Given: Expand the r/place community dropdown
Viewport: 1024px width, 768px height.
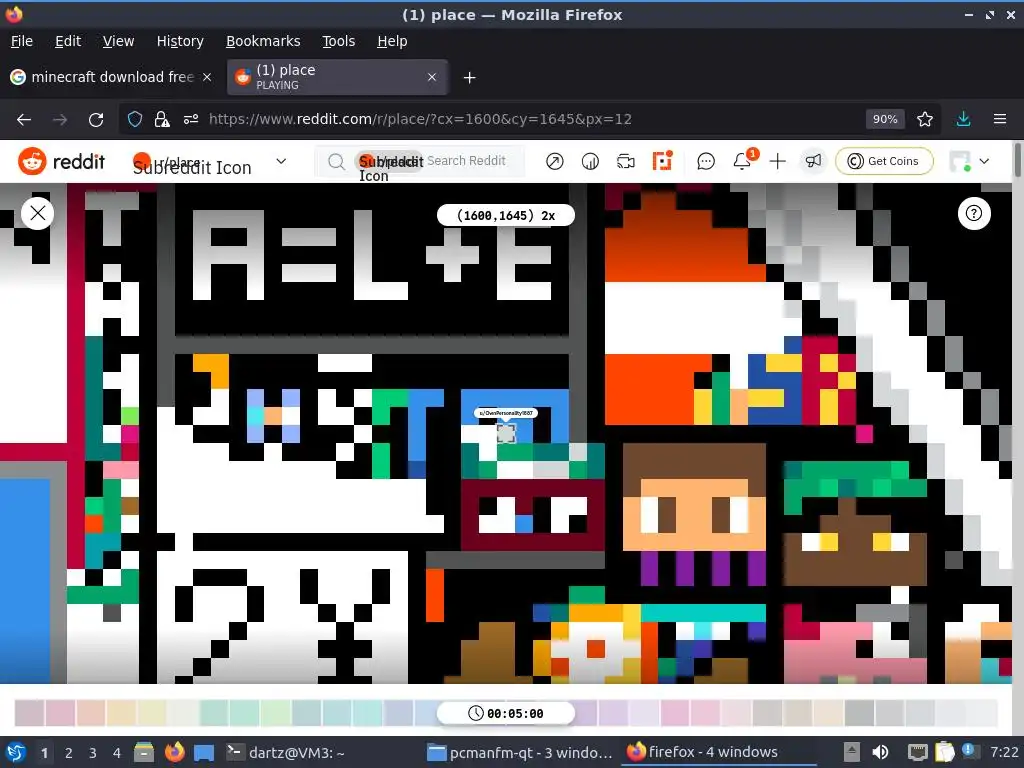Looking at the screenshot, I should (281, 161).
